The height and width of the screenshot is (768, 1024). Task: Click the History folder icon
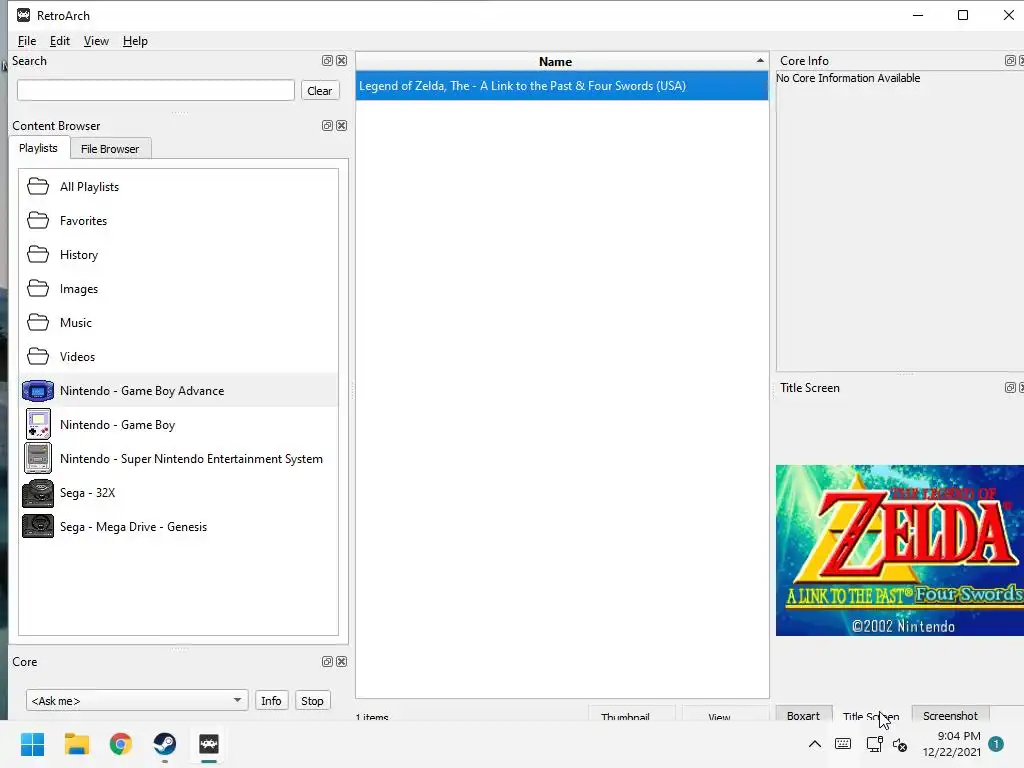(x=38, y=255)
